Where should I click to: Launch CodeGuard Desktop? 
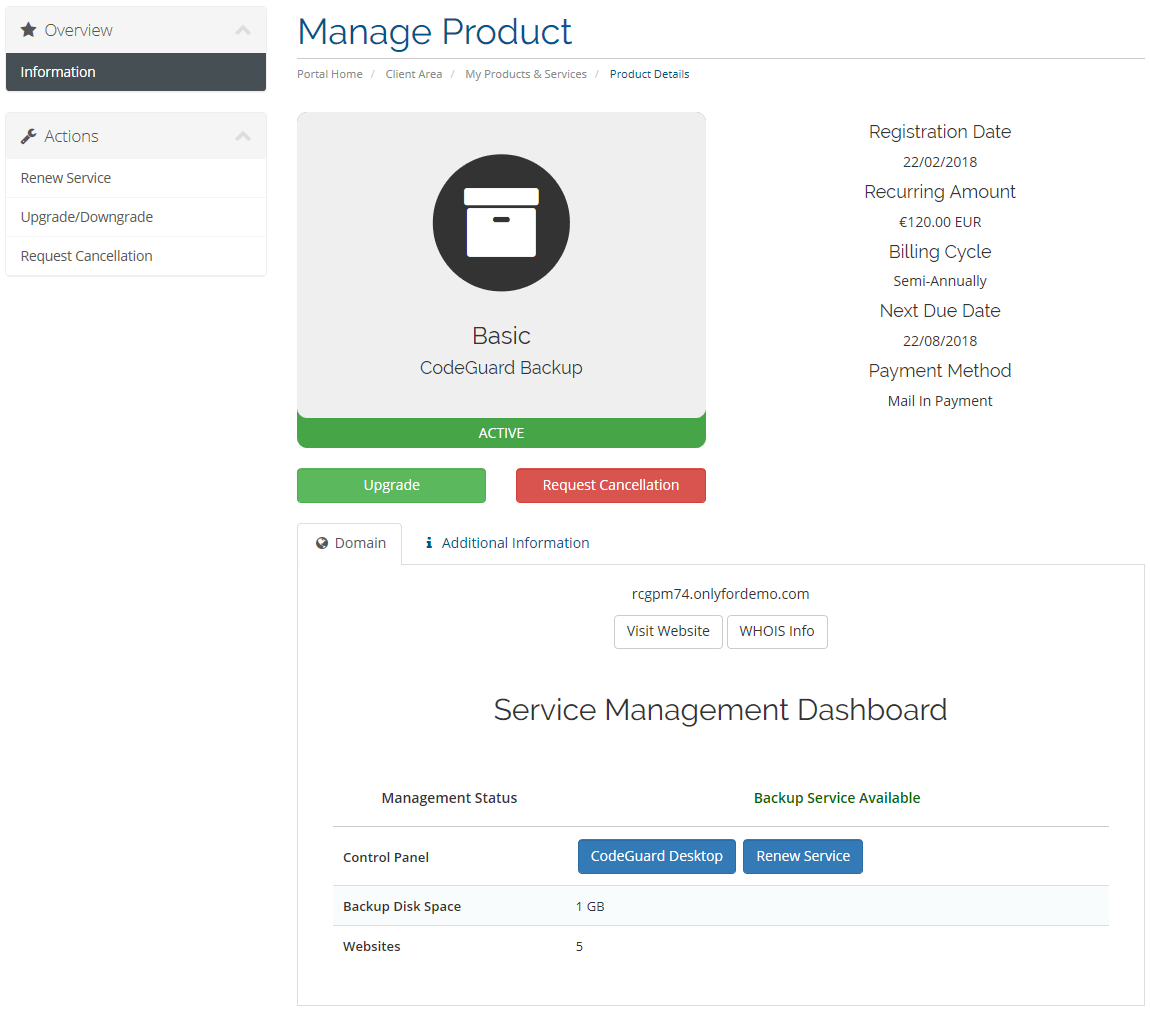(656, 857)
